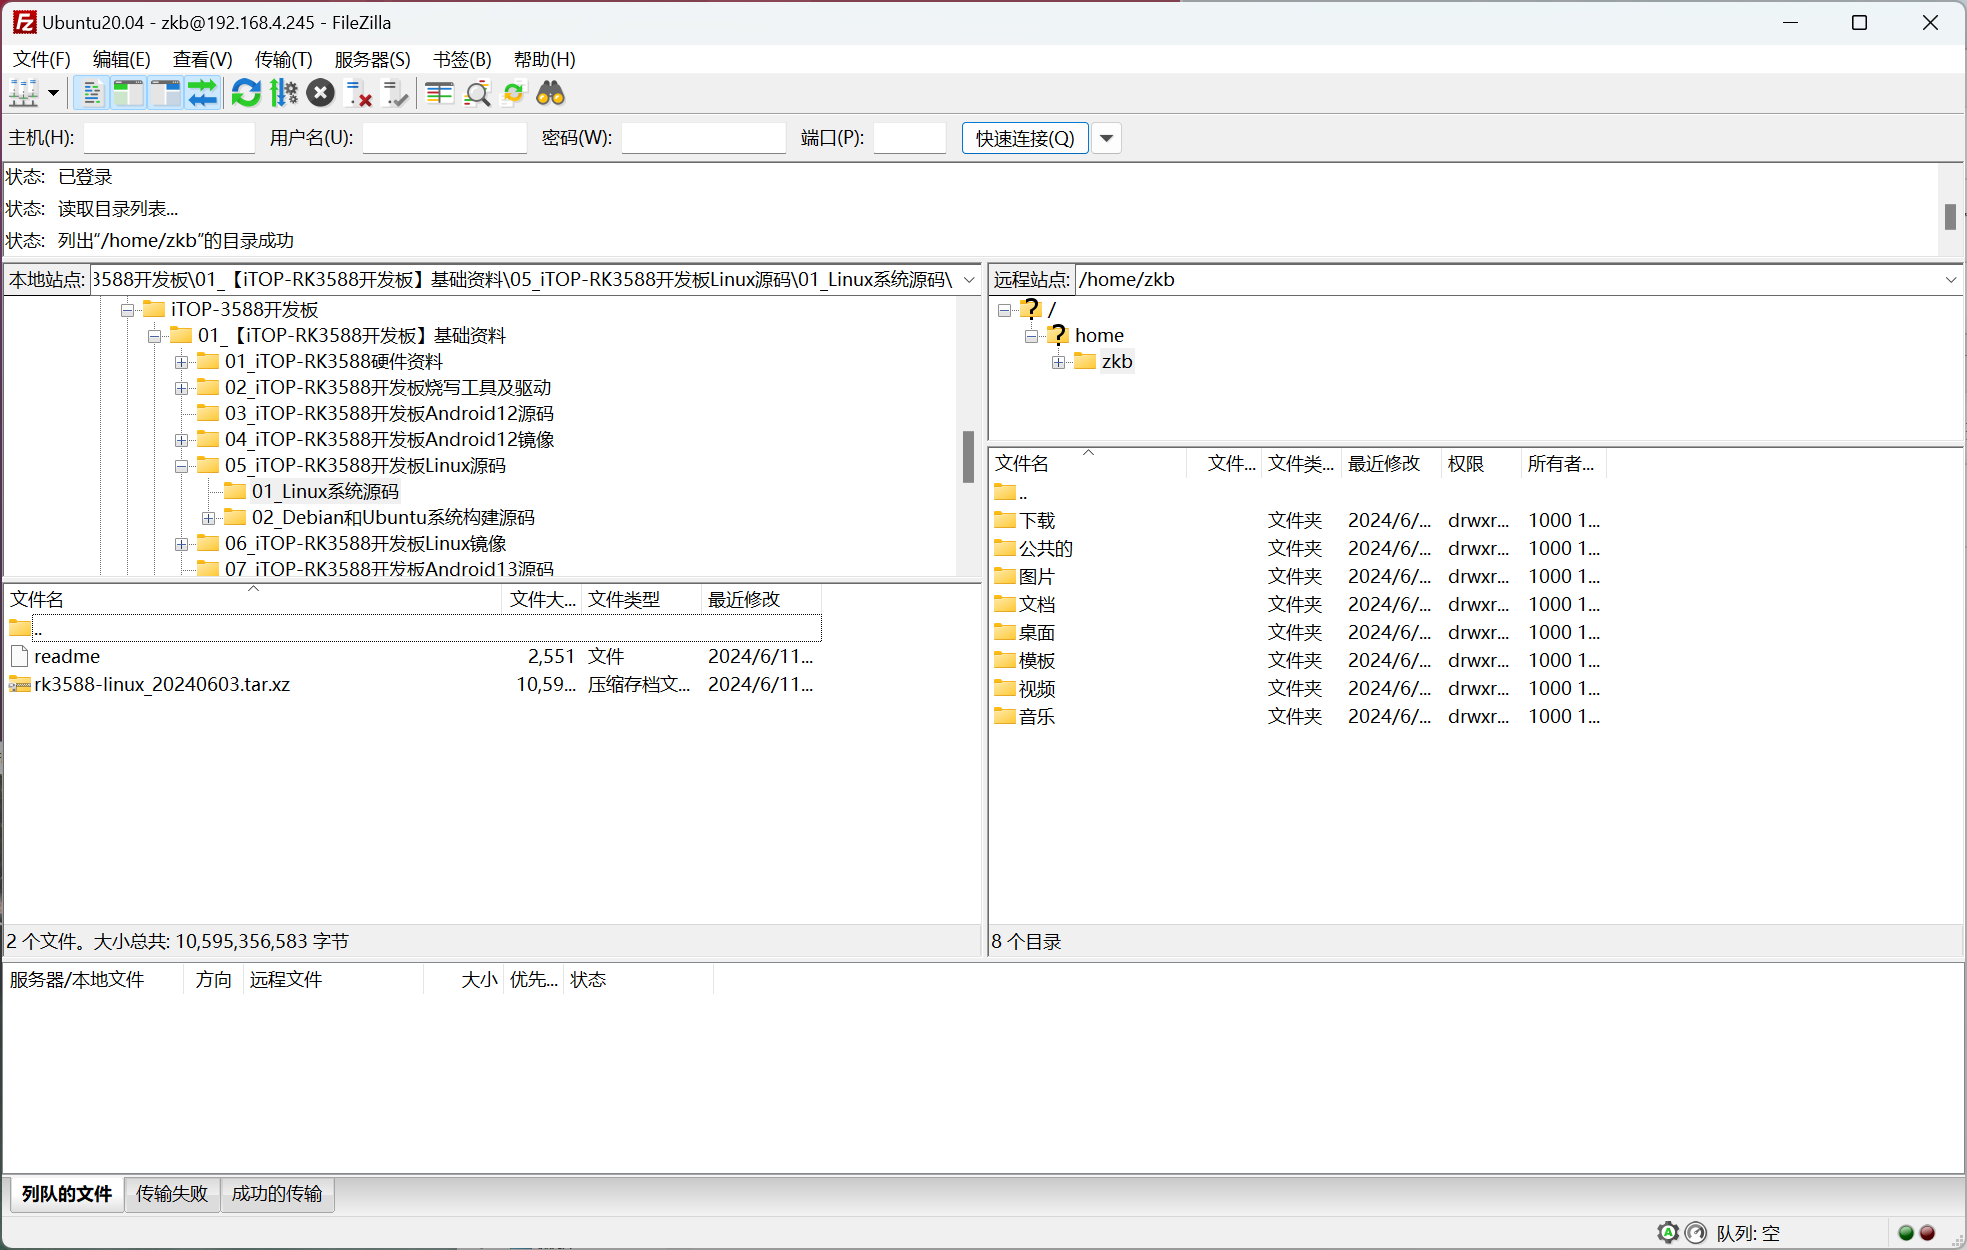Open the 书签(B) menu
The width and height of the screenshot is (1967, 1250).
click(462, 59)
